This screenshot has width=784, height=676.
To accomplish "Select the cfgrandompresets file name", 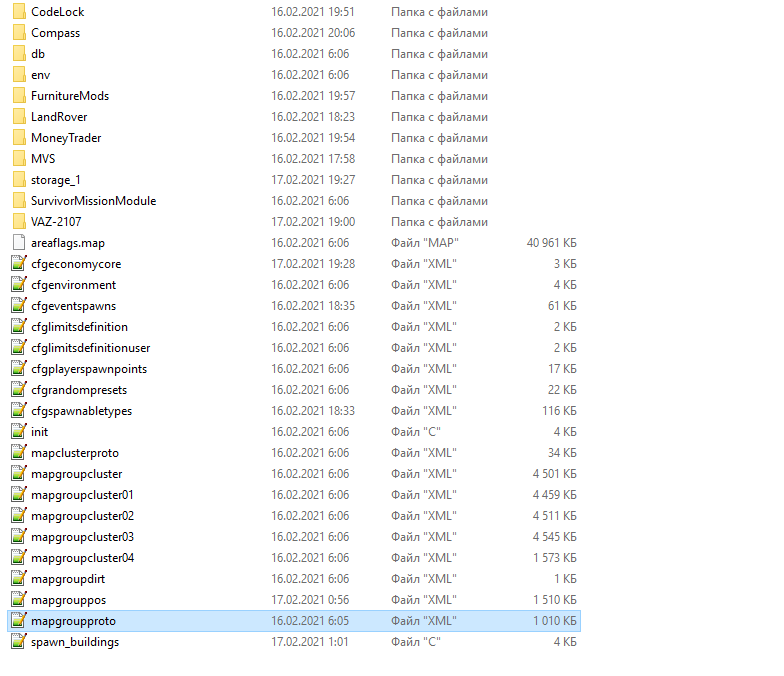I will (79, 390).
